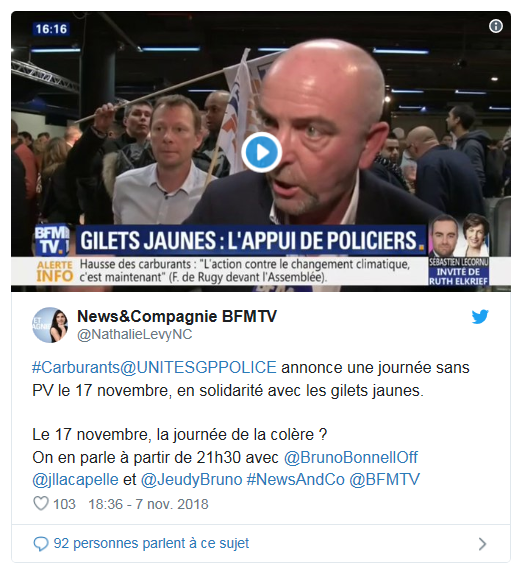525x575 pixels.
Task: Open the @jllacapelle mention
Action: [76, 480]
